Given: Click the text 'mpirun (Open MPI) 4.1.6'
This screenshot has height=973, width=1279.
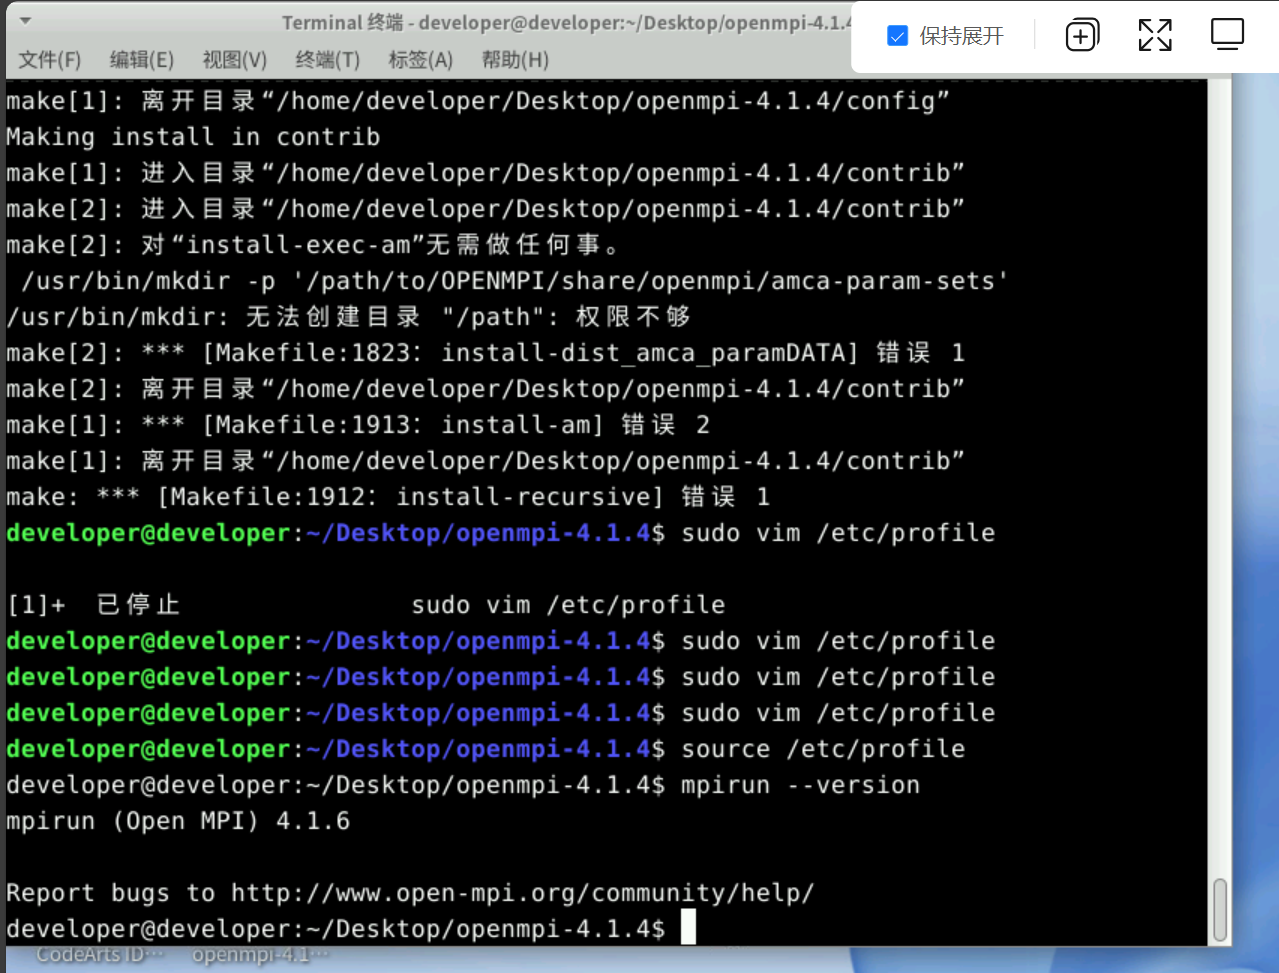Looking at the screenshot, I should (178, 821).
